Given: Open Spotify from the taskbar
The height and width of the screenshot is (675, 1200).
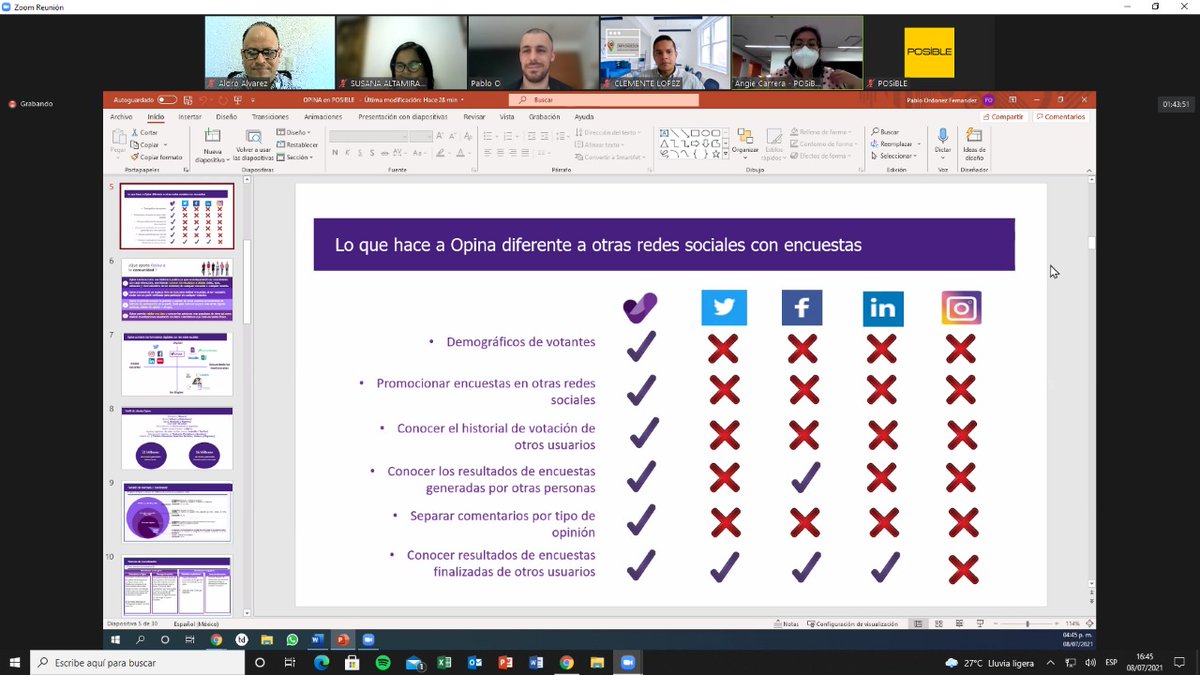Looking at the screenshot, I should tap(384, 662).
